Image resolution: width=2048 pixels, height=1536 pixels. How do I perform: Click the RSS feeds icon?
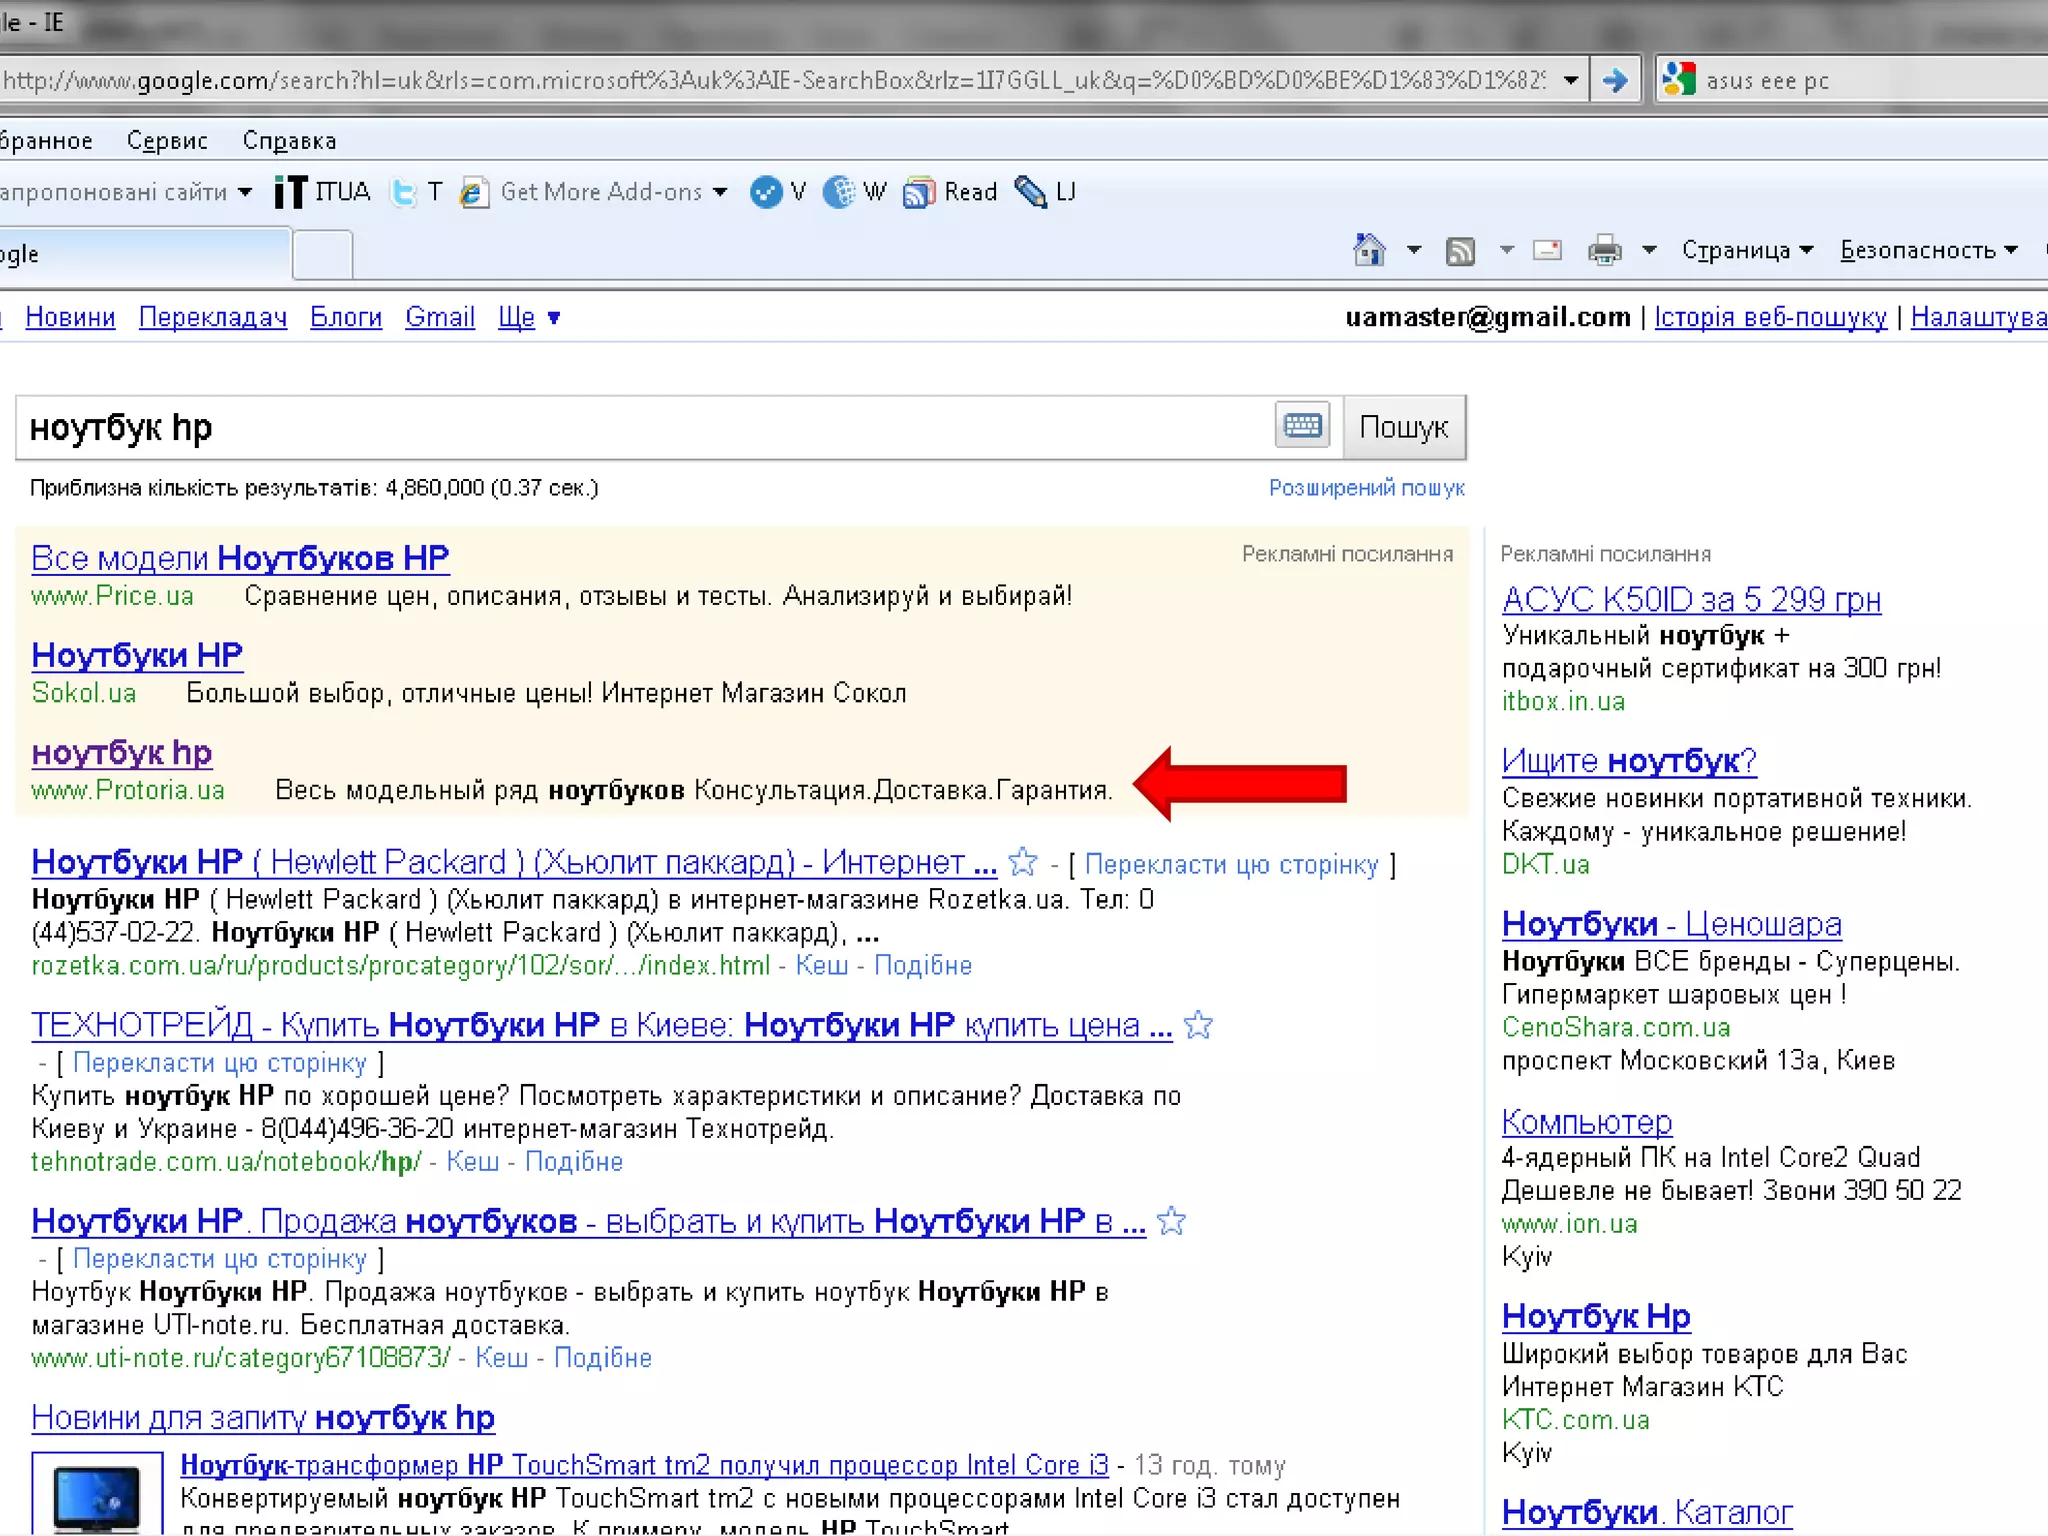[x=1460, y=250]
